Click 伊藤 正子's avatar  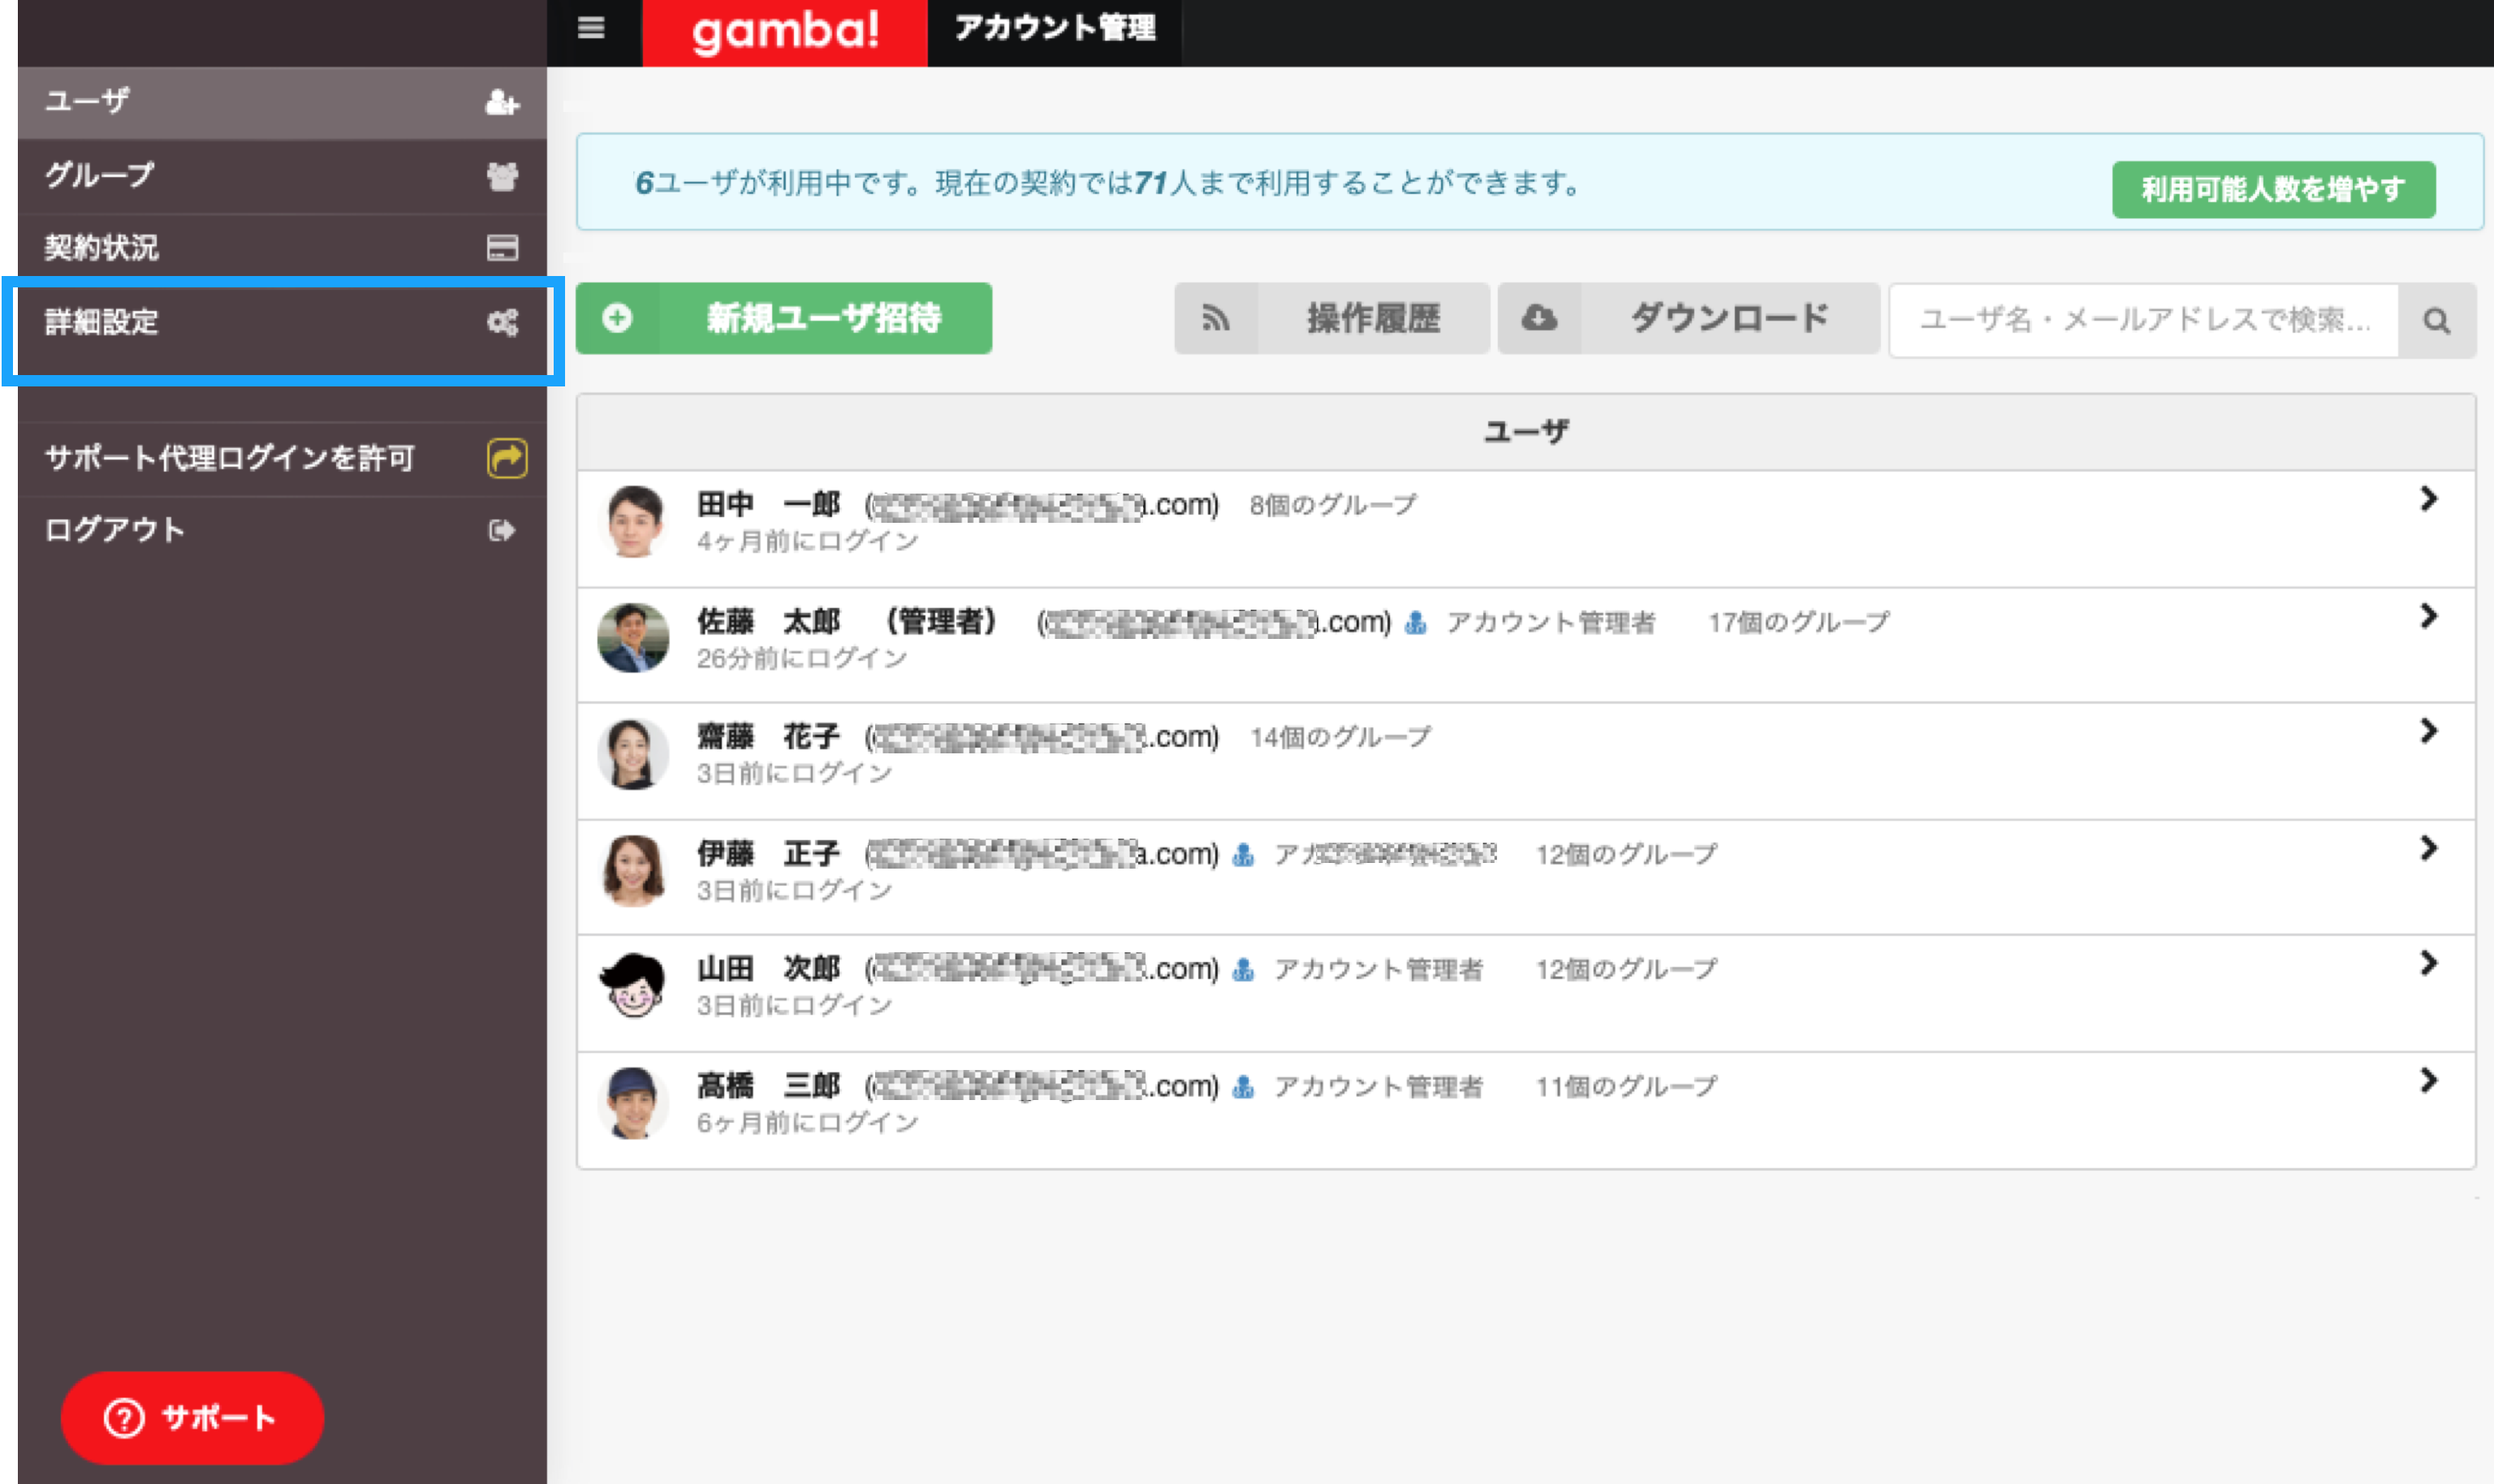pyautogui.click(x=633, y=870)
